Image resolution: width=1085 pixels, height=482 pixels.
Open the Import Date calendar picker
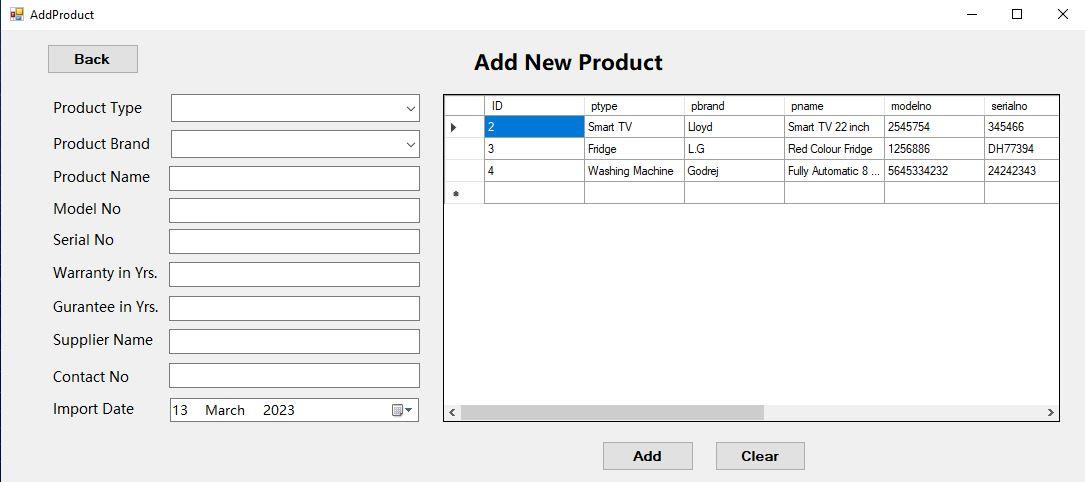(402, 410)
